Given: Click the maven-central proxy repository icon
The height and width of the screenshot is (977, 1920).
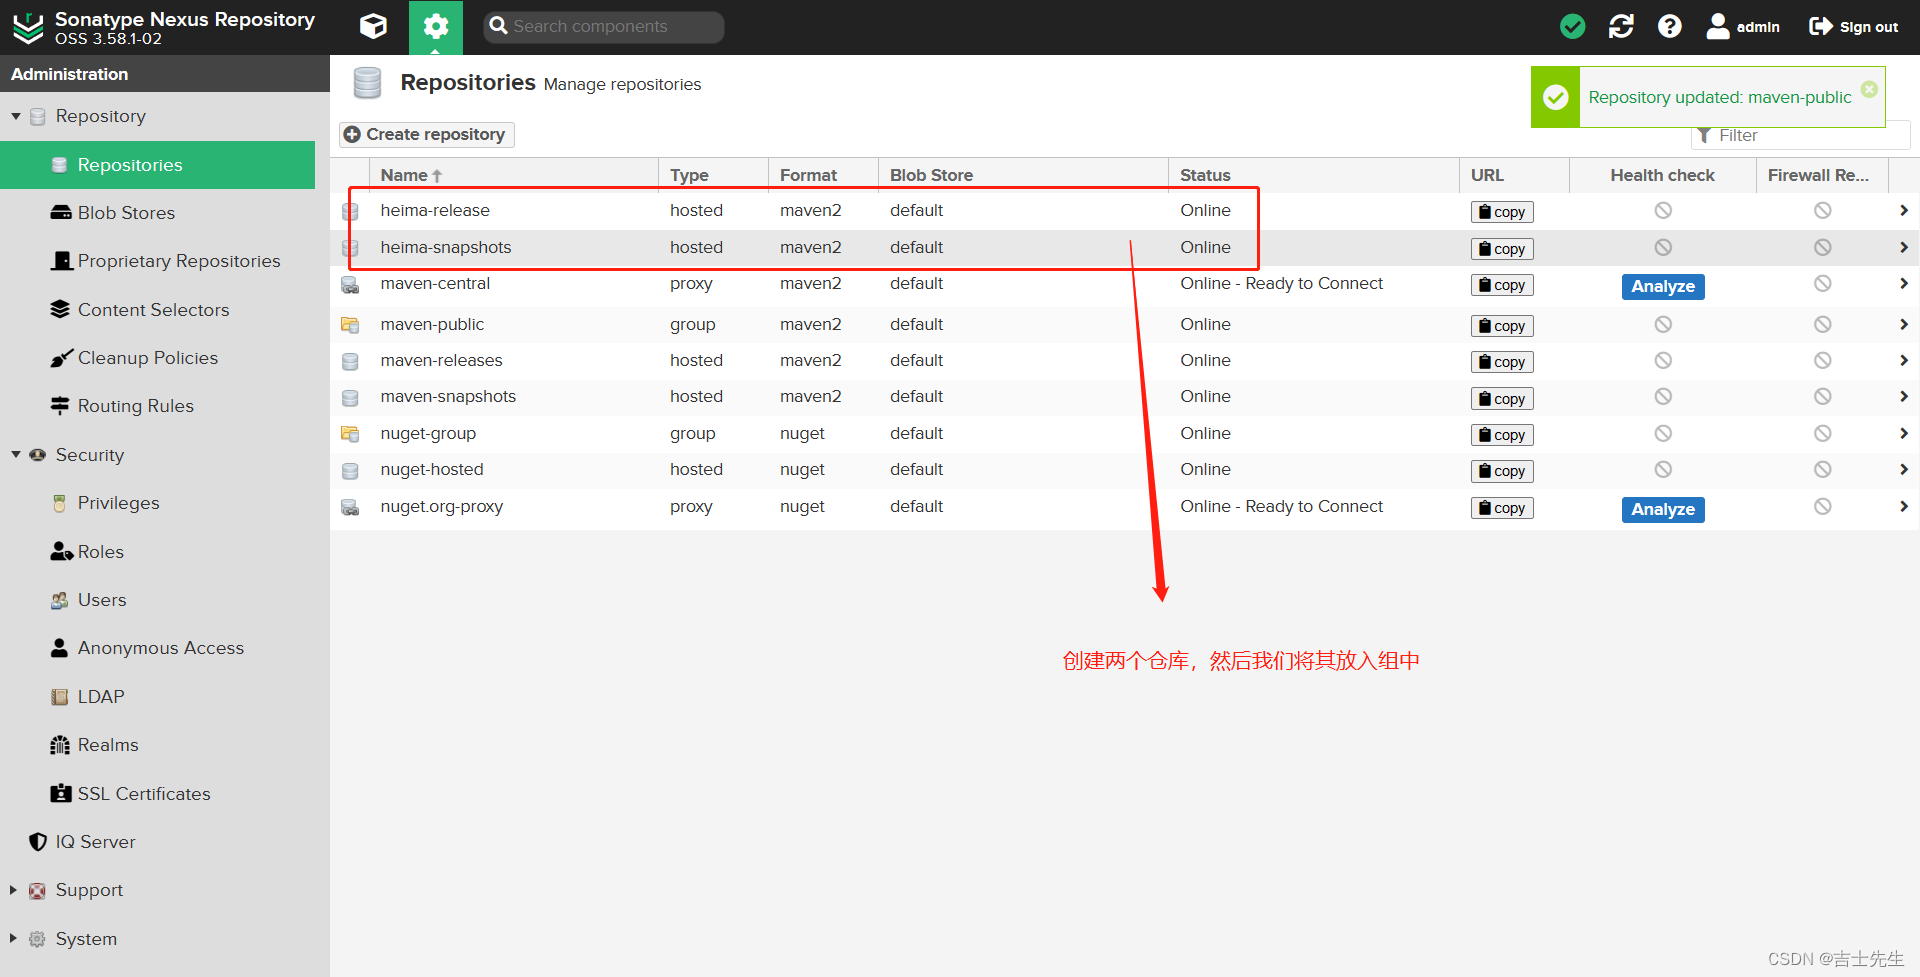Looking at the screenshot, I should coord(350,285).
